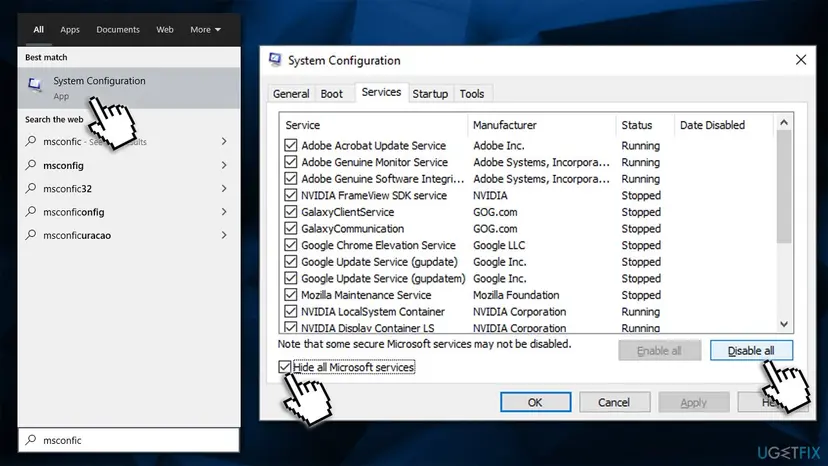Open the System Configuration app result
828x466 pixels.
point(129,88)
